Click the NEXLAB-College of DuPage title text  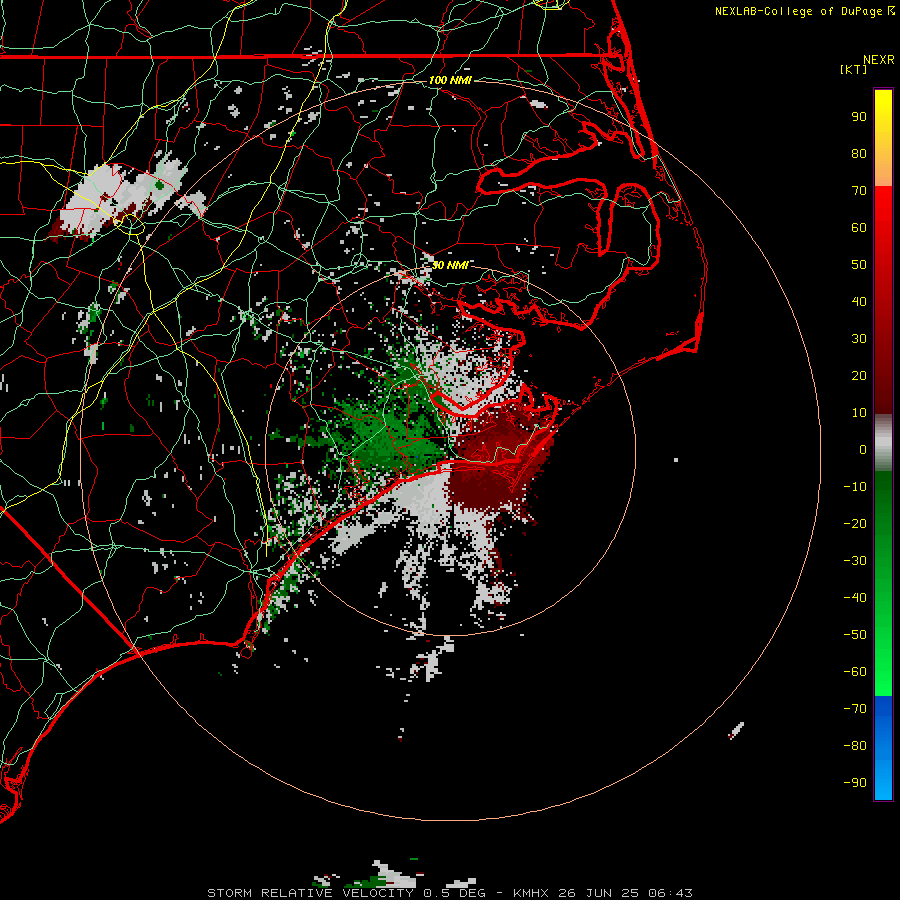(800, 11)
